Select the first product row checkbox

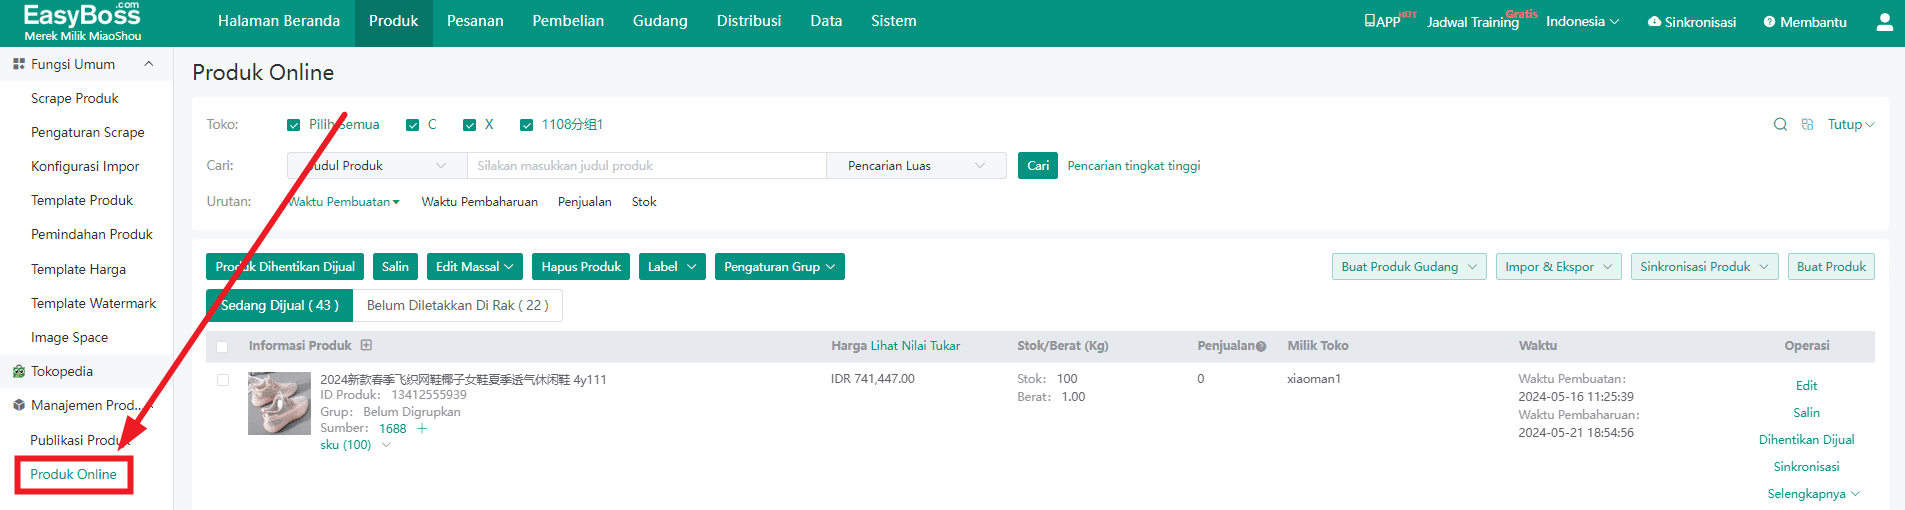pyautogui.click(x=223, y=380)
